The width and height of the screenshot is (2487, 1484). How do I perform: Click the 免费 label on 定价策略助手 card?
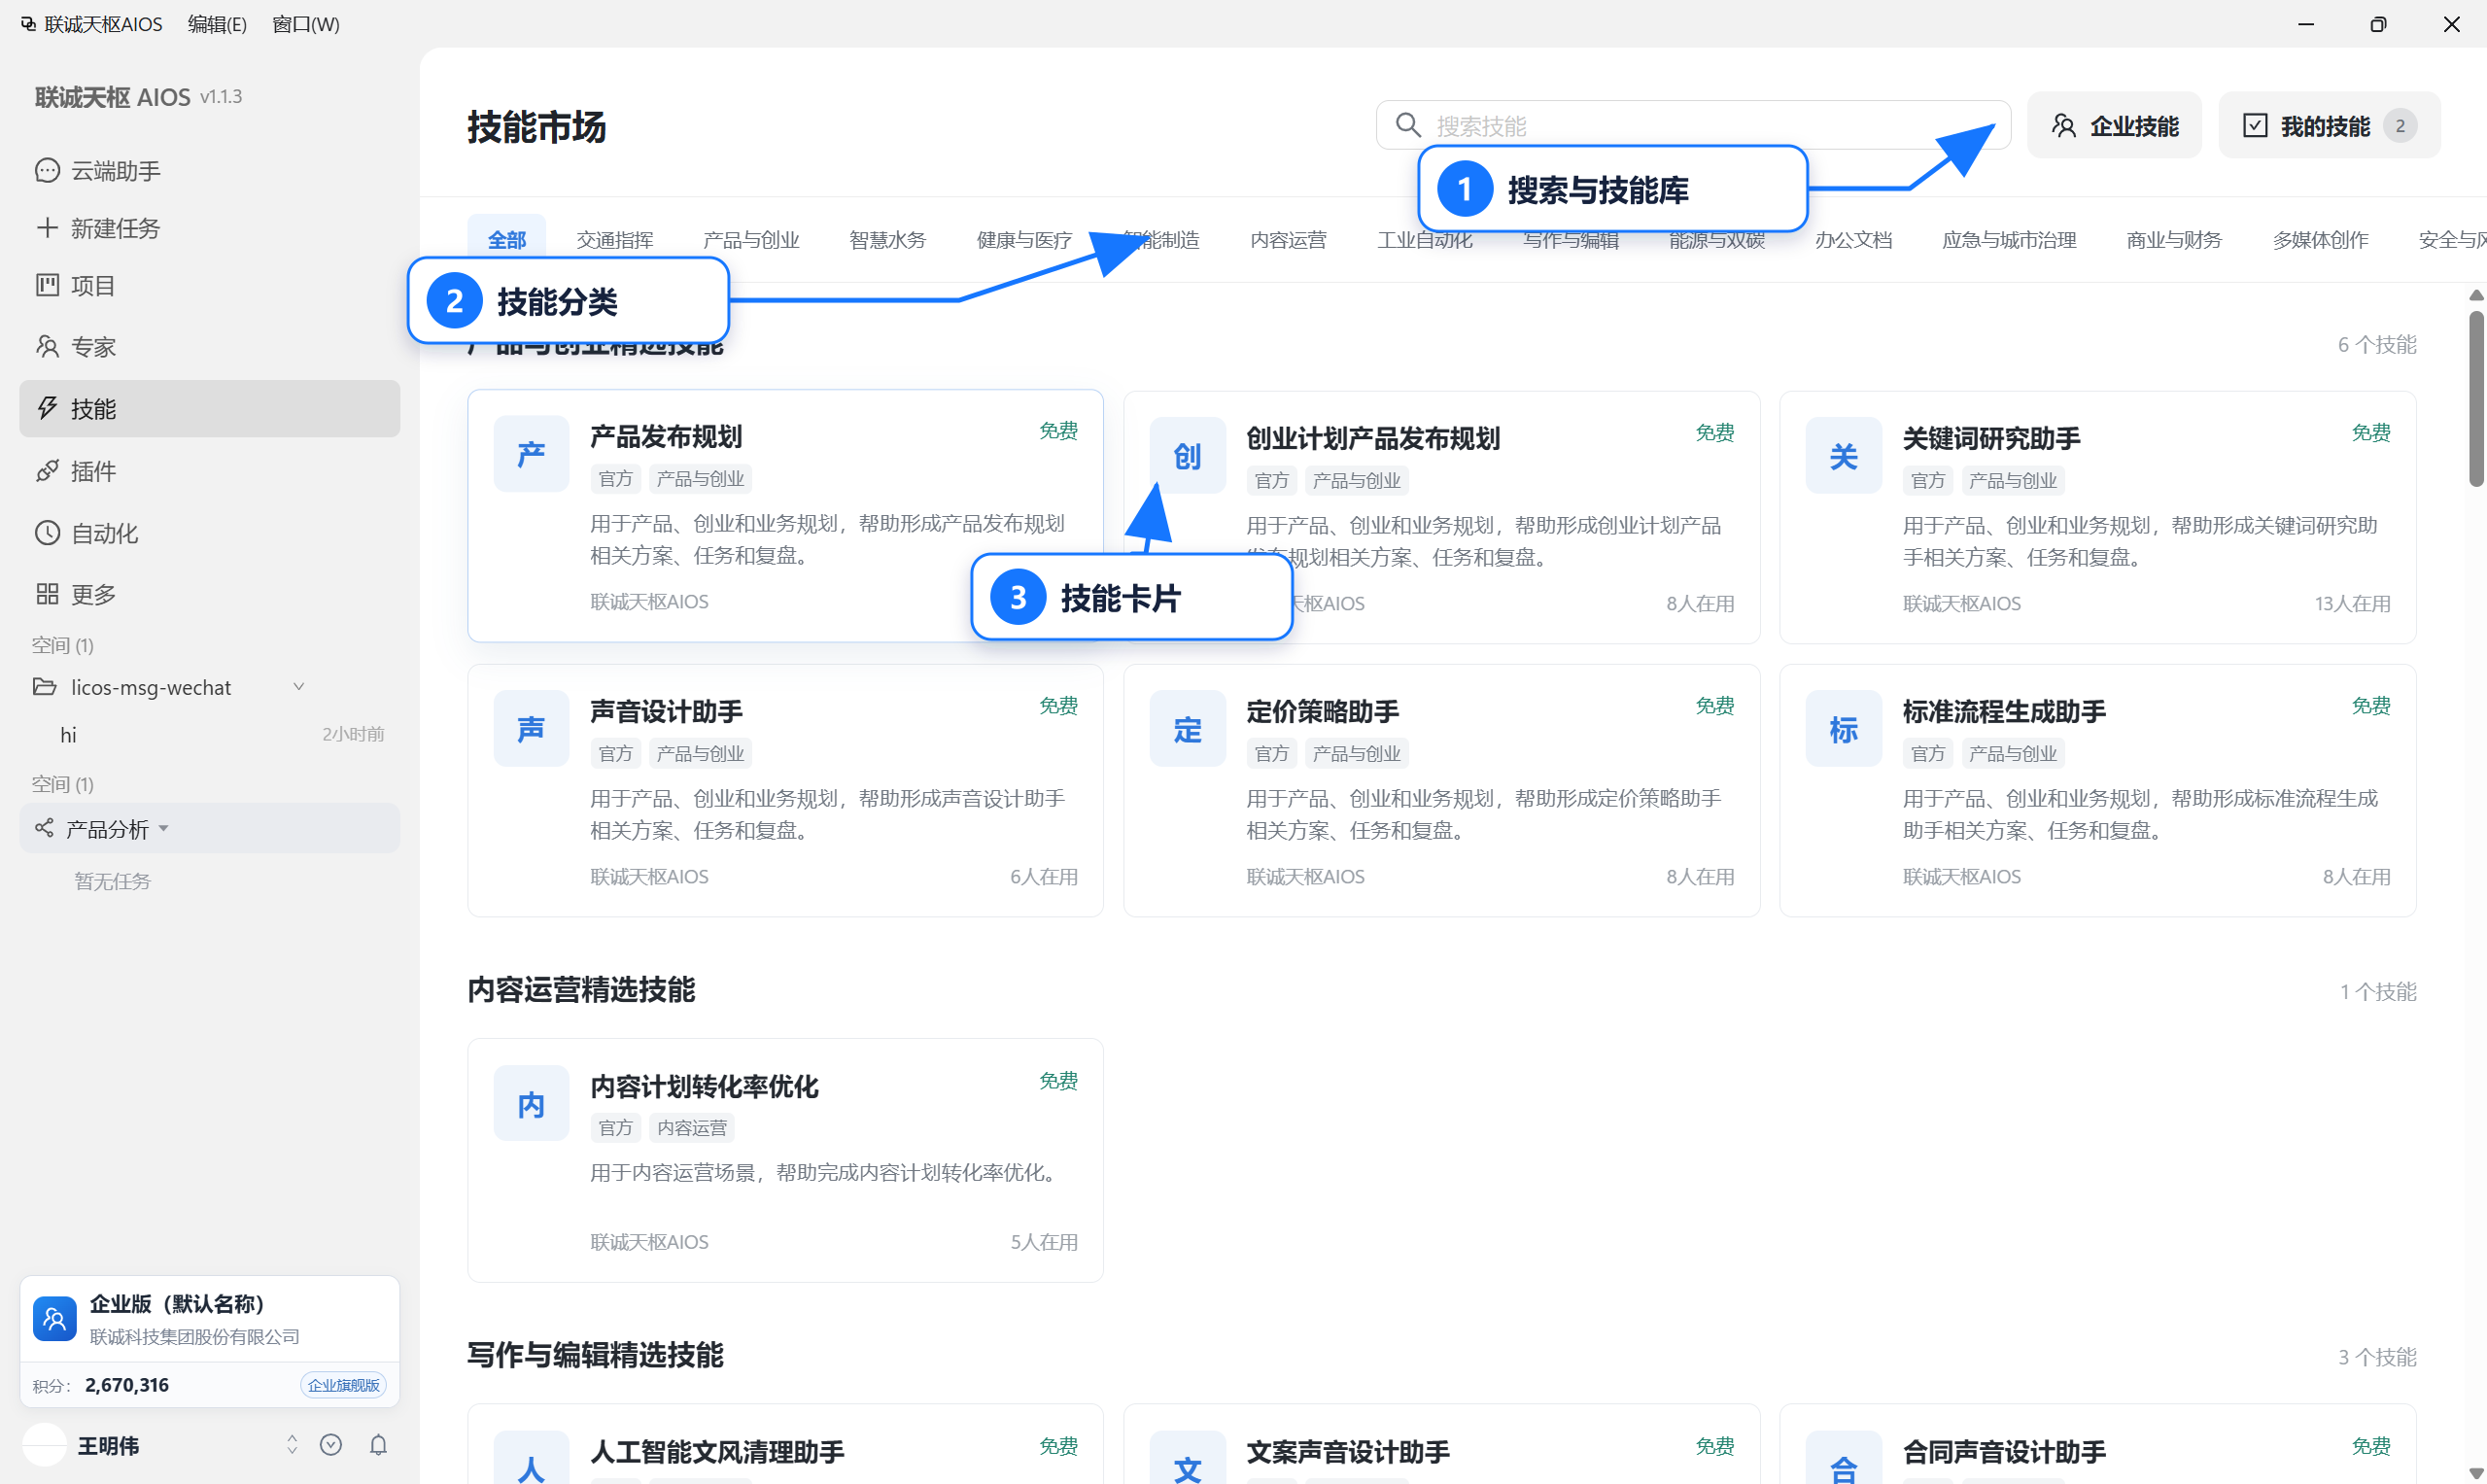click(1715, 706)
